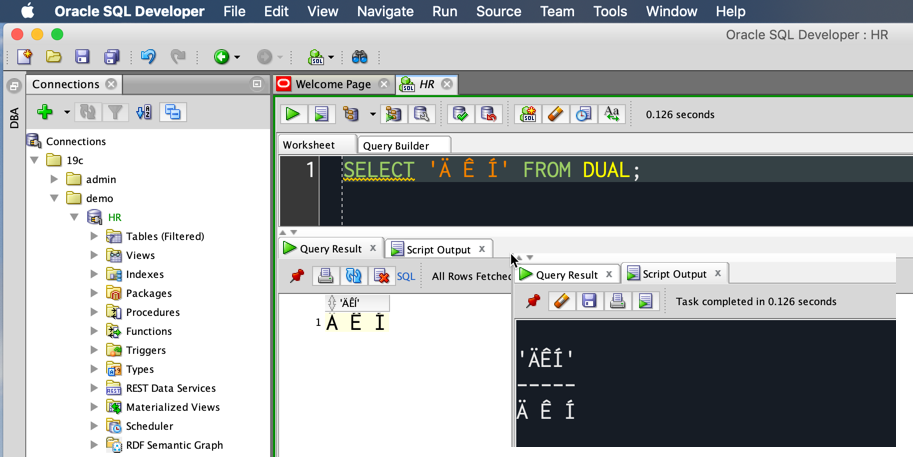Click the print icon in Script Output toolbar
The width and height of the screenshot is (913, 457).
coord(617,301)
